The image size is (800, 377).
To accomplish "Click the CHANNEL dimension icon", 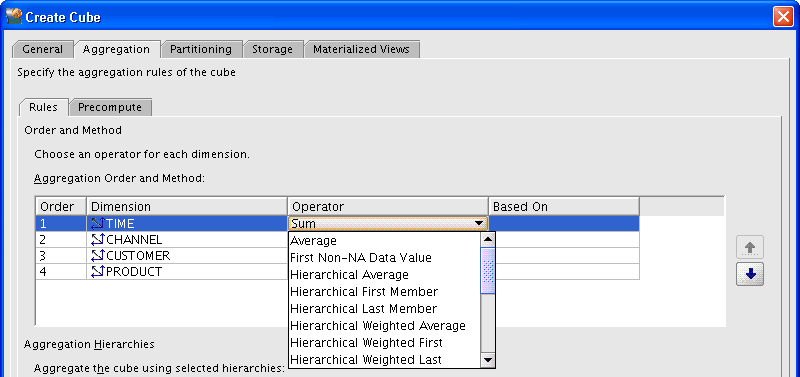I will point(97,239).
